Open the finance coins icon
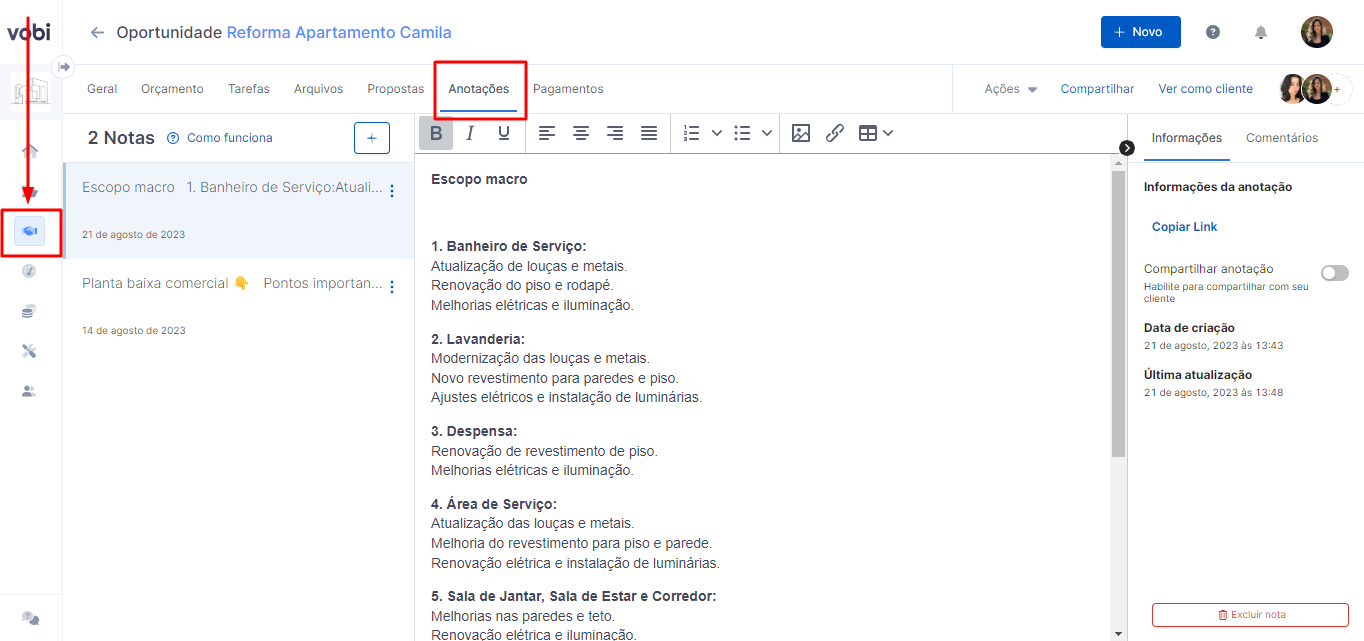This screenshot has width=1364, height=641. pos(29,311)
